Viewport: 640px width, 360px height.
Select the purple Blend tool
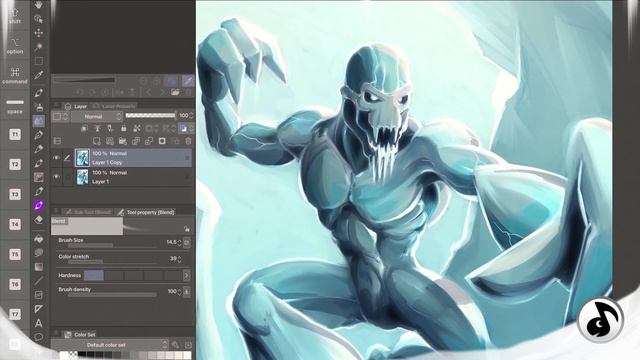click(x=38, y=205)
